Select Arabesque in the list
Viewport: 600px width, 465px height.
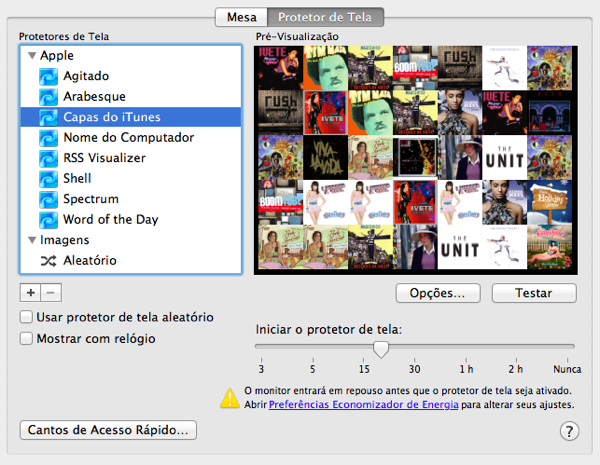(x=131, y=96)
